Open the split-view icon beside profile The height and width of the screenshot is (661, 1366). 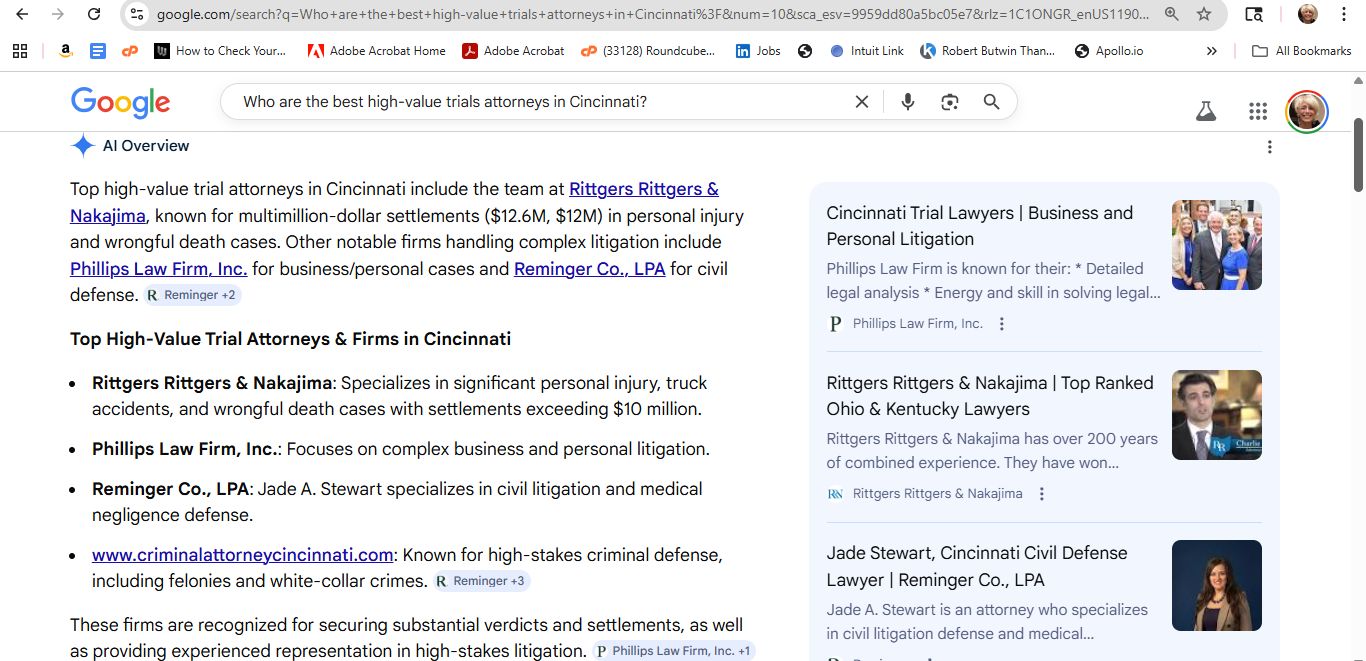click(x=1253, y=14)
